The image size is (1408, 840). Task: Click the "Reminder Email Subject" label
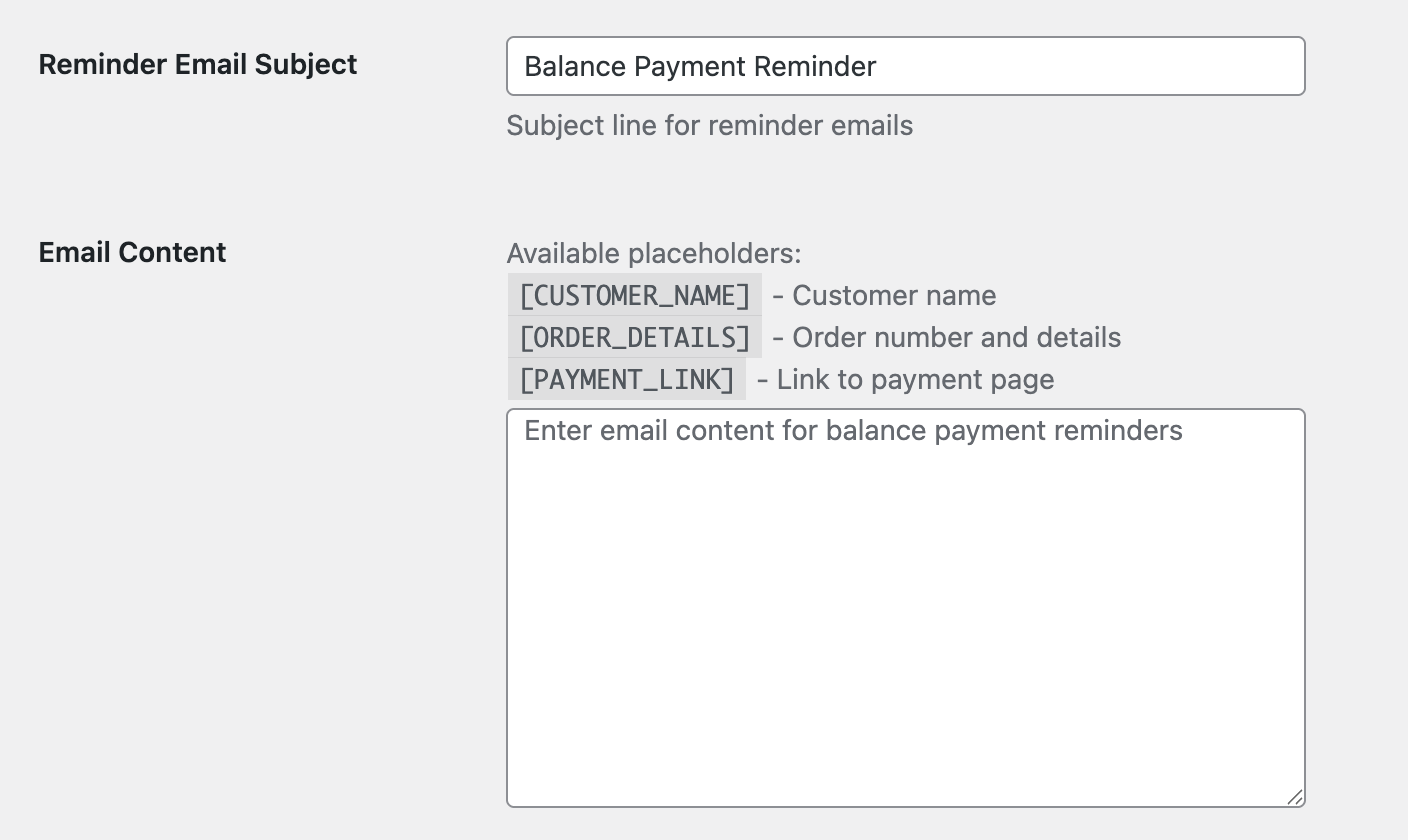[198, 64]
